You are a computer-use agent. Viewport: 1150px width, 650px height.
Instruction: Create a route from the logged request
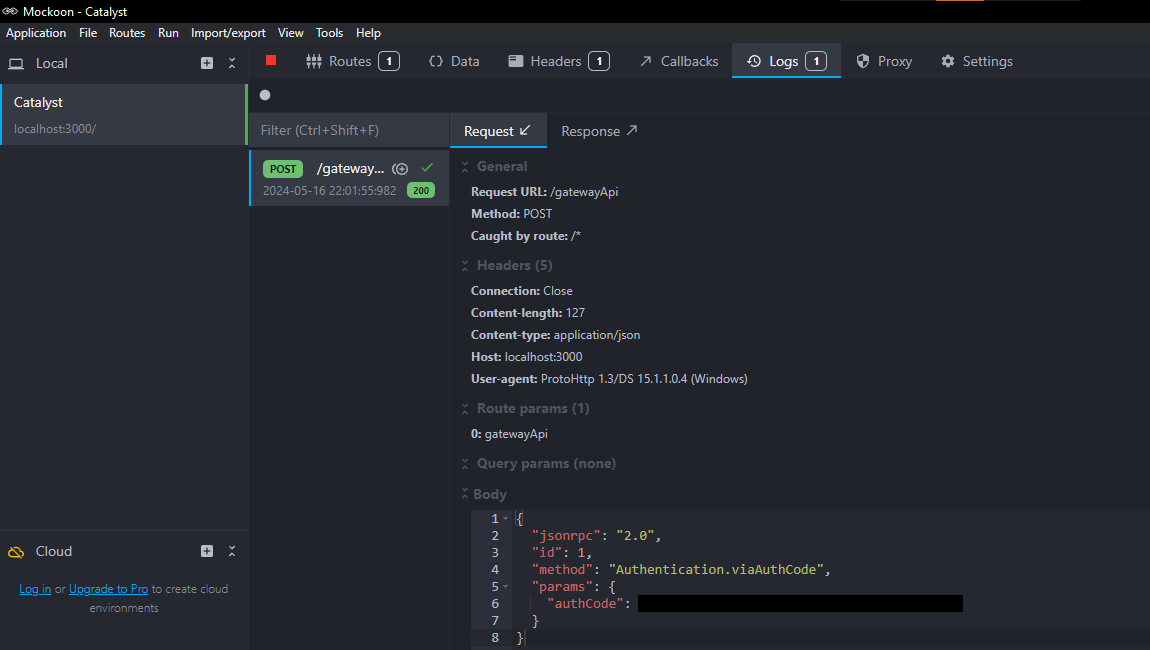400,169
